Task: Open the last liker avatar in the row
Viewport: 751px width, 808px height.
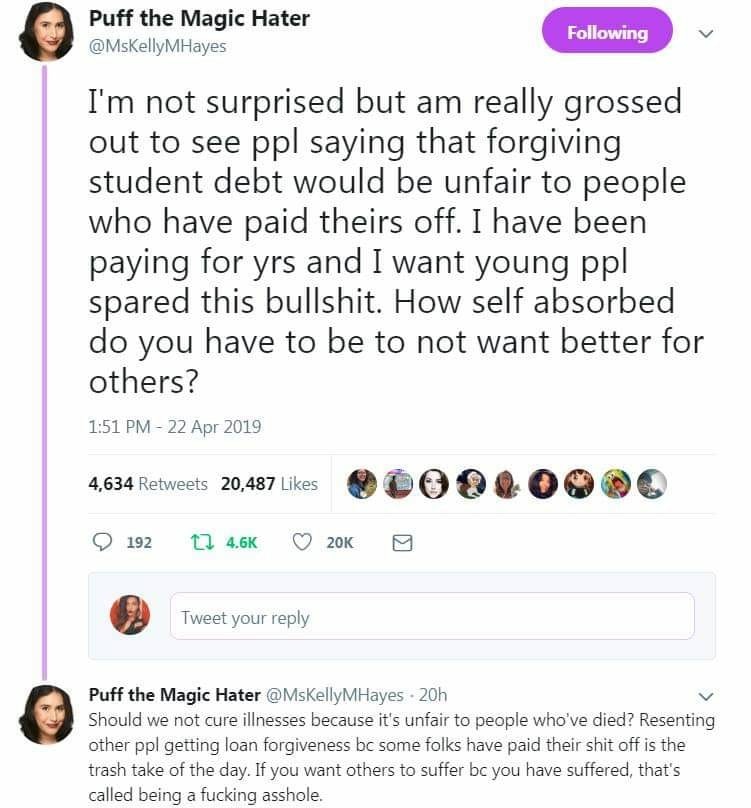Action: tap(651, 484)
